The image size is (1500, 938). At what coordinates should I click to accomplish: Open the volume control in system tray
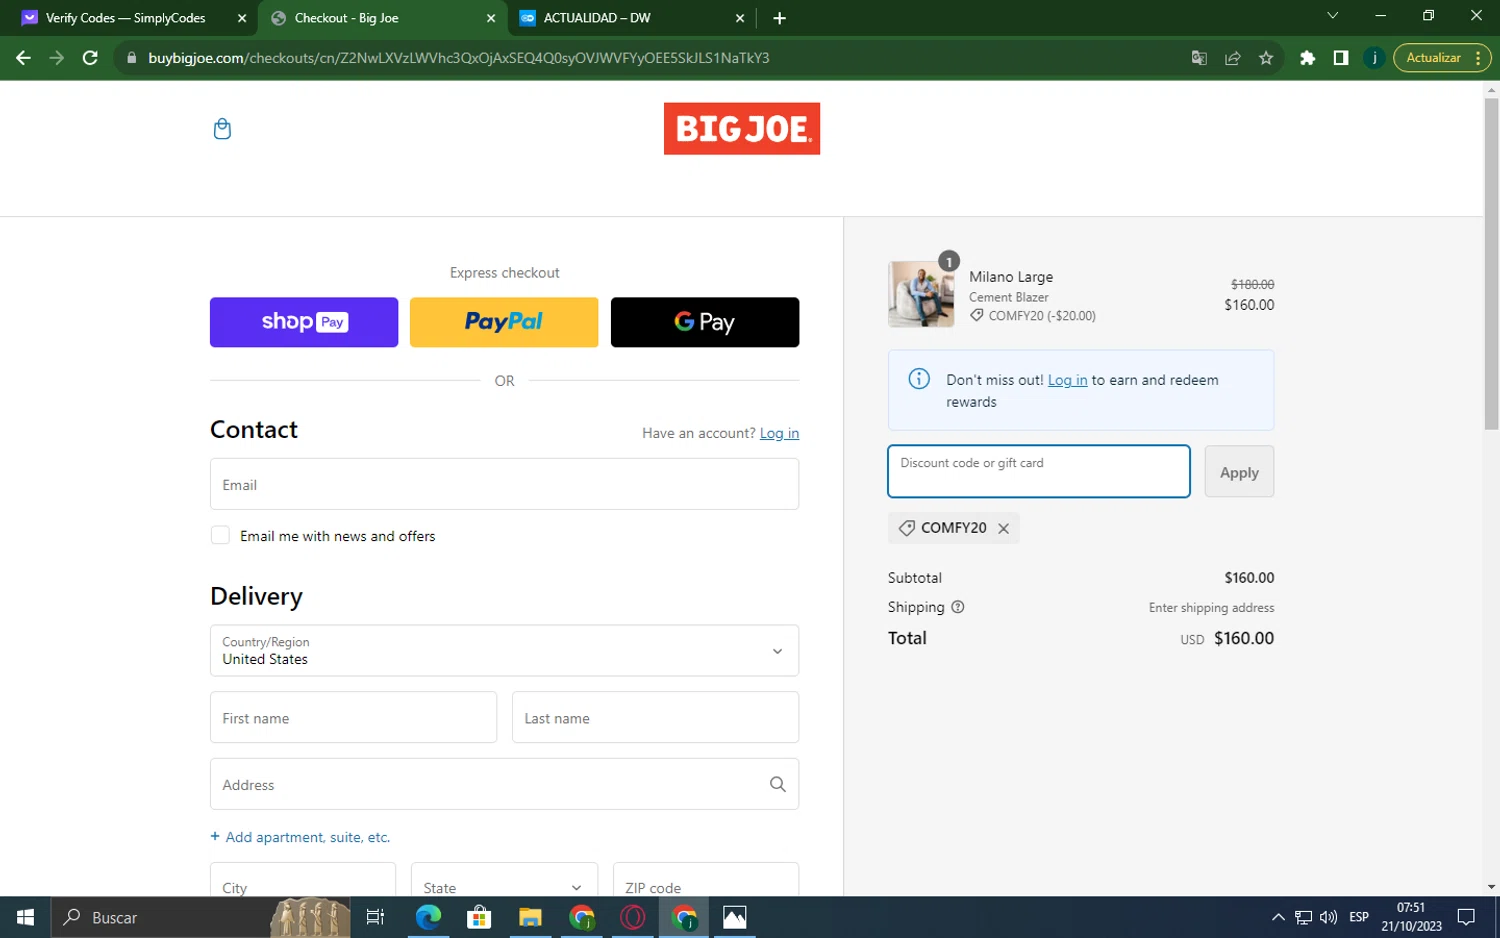tap(1328, 917)
